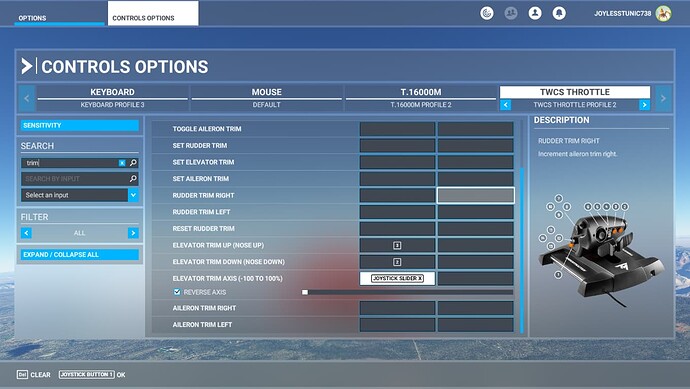Click the search magnifier beside trim field

(133, 163)
